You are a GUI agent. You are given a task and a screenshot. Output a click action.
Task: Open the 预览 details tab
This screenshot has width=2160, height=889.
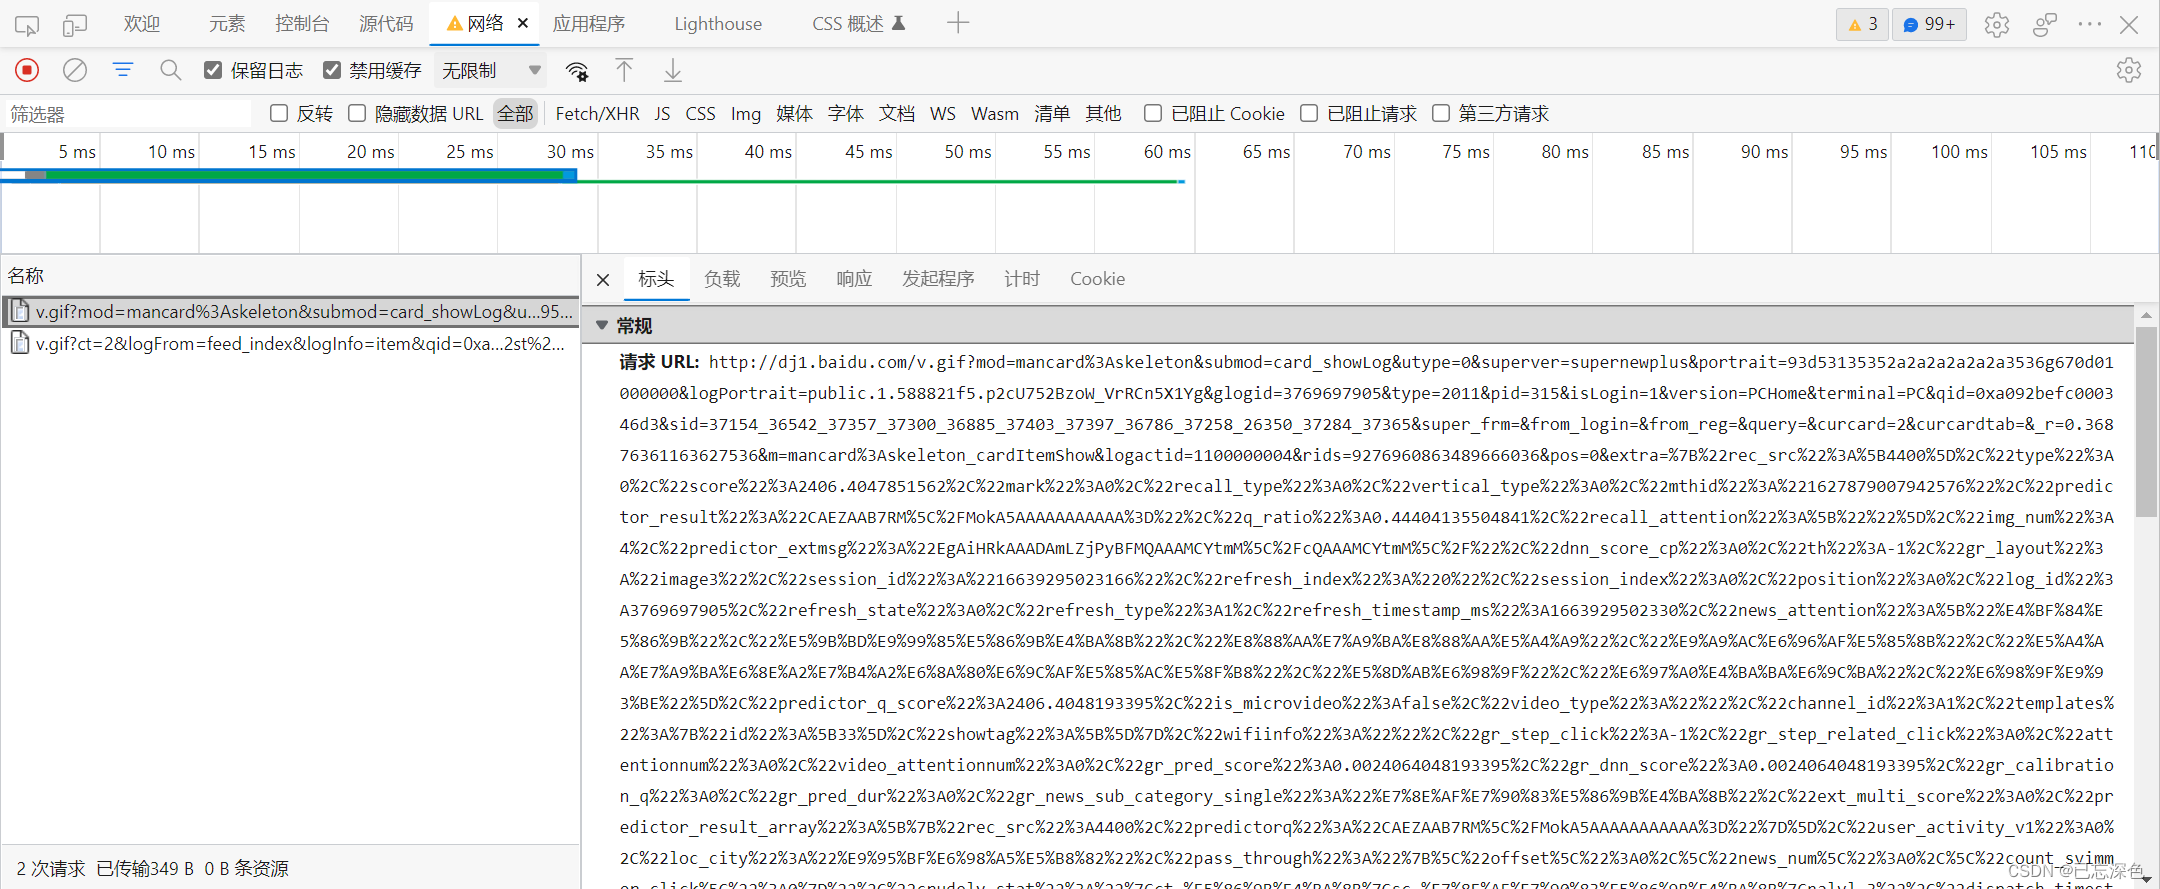[788, 279]
